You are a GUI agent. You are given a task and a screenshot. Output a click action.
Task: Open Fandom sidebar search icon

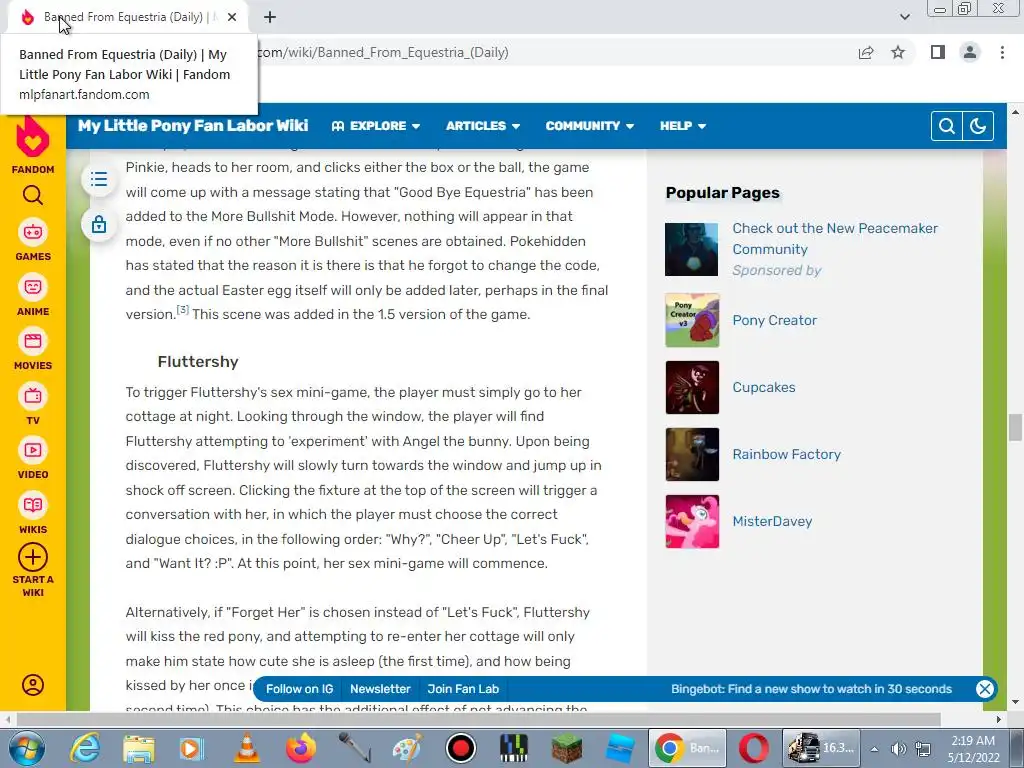pos(33,195)
